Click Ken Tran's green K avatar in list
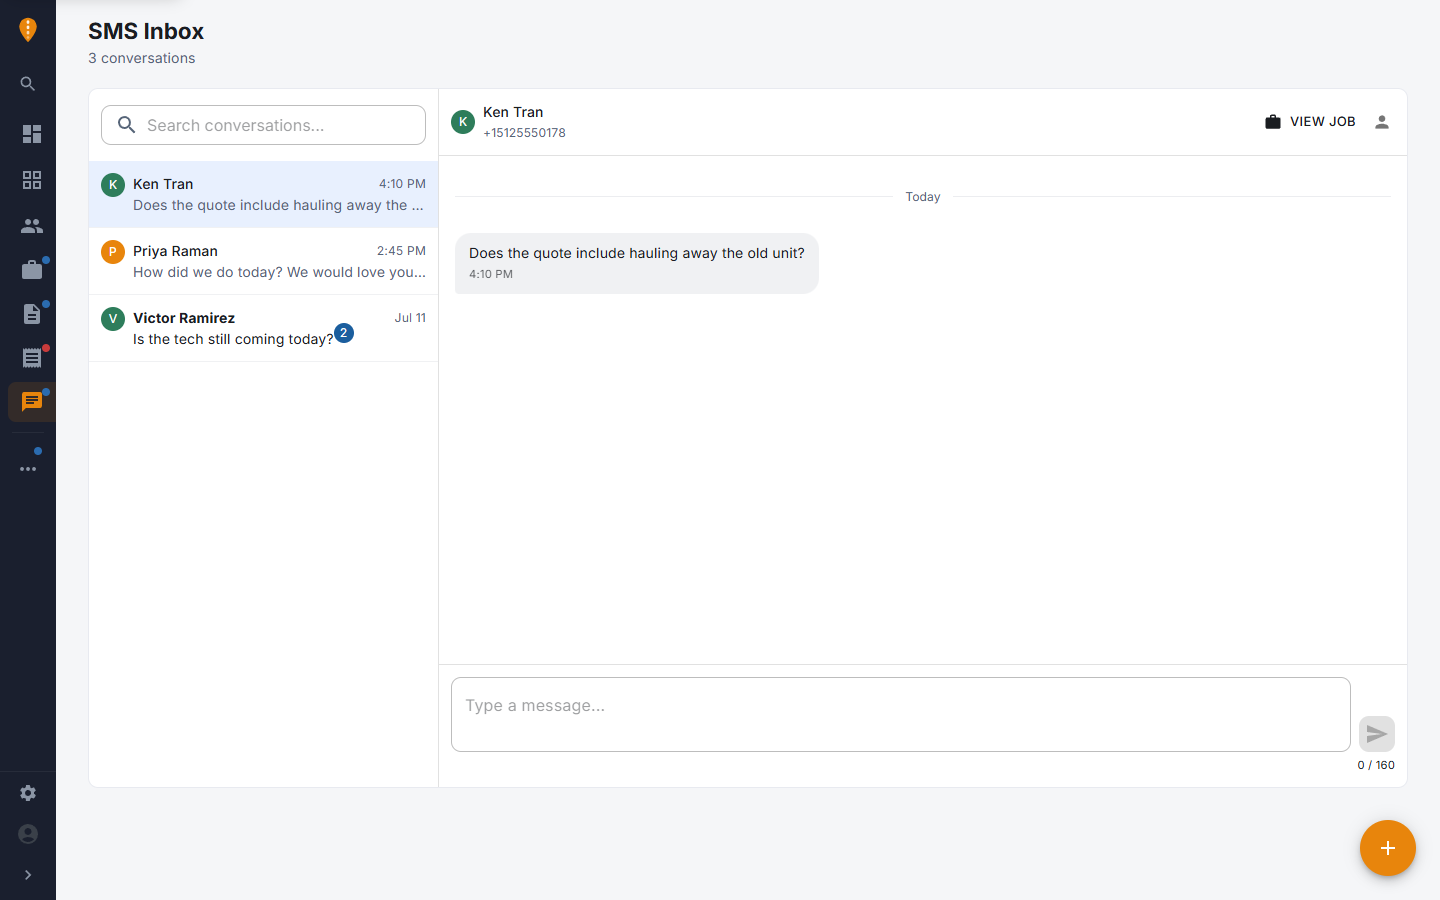The width and height of the screenshot is (1440, 900). (113, 185)
